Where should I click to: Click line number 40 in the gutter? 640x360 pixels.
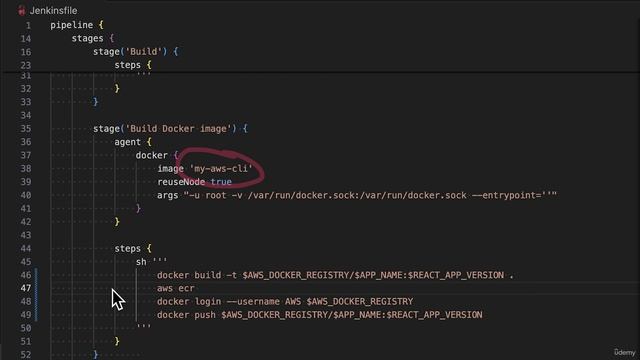coord(26,196)
